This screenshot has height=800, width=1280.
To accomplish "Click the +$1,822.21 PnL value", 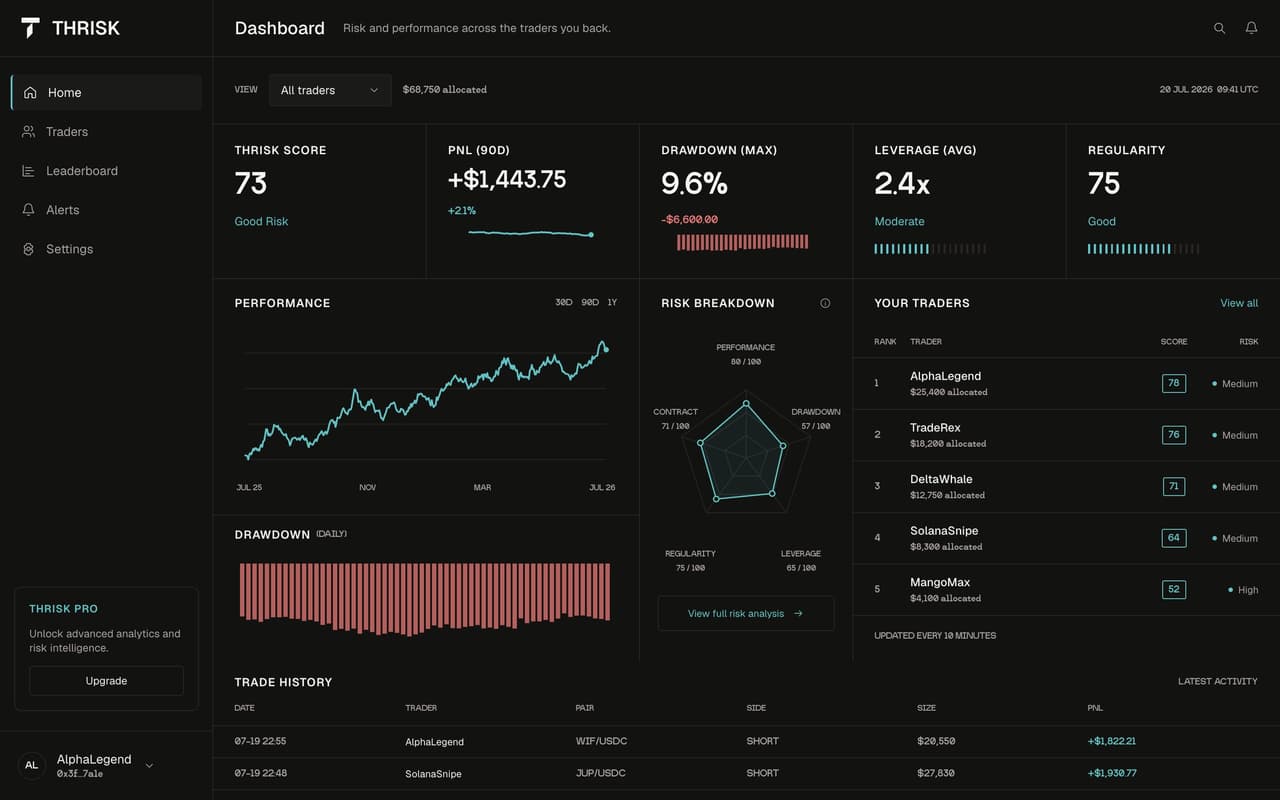I will pos(1112,741).
